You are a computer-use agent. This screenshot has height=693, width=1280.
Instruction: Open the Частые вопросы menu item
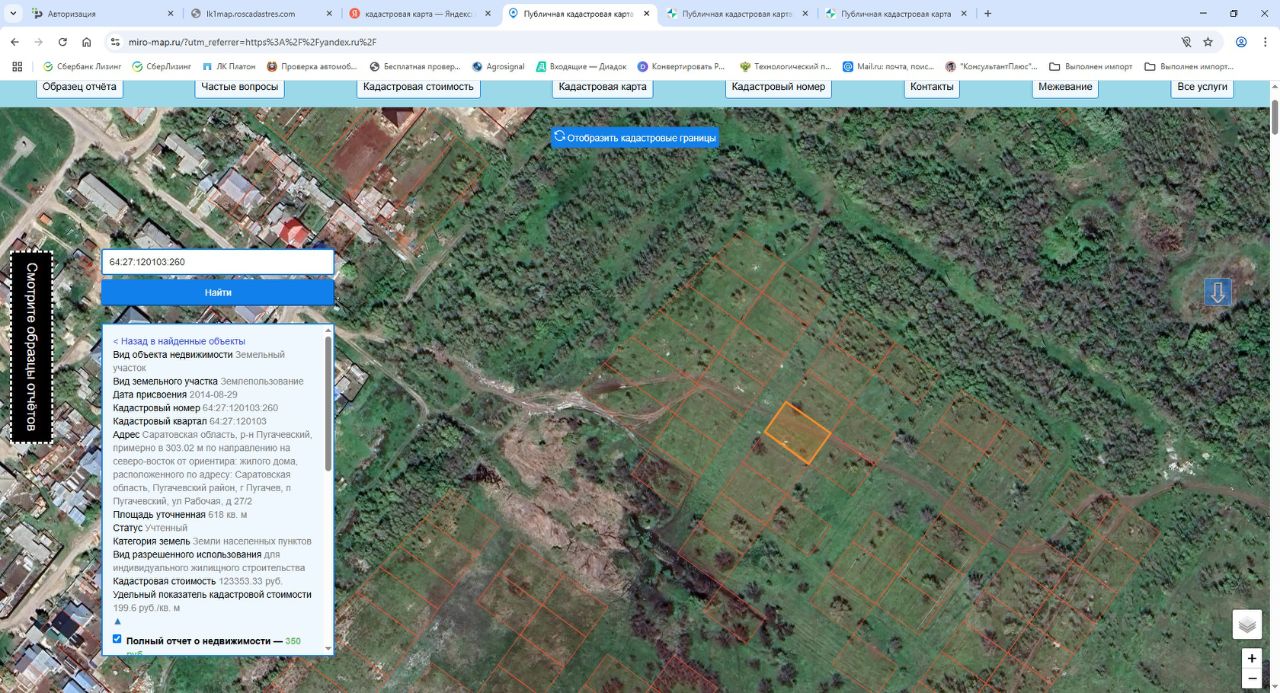coord(240,87)
